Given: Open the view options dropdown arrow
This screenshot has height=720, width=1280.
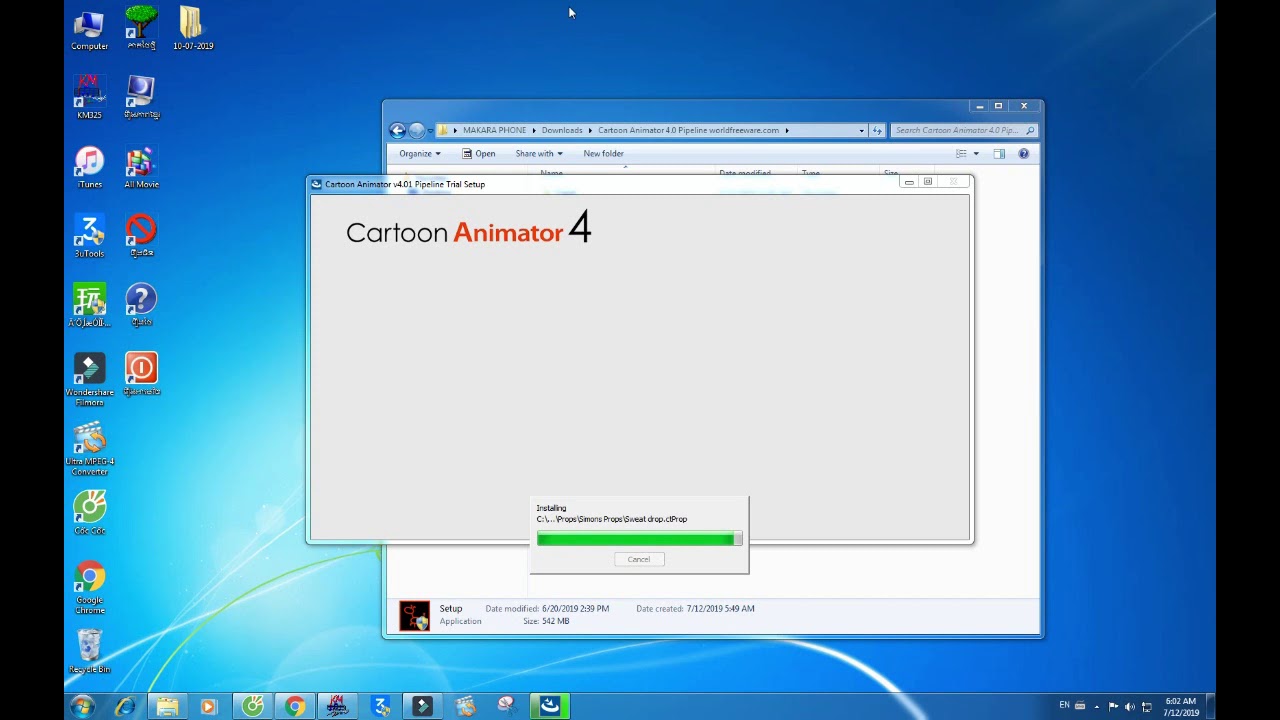Looking at the screenshot, I should (976, 153).
